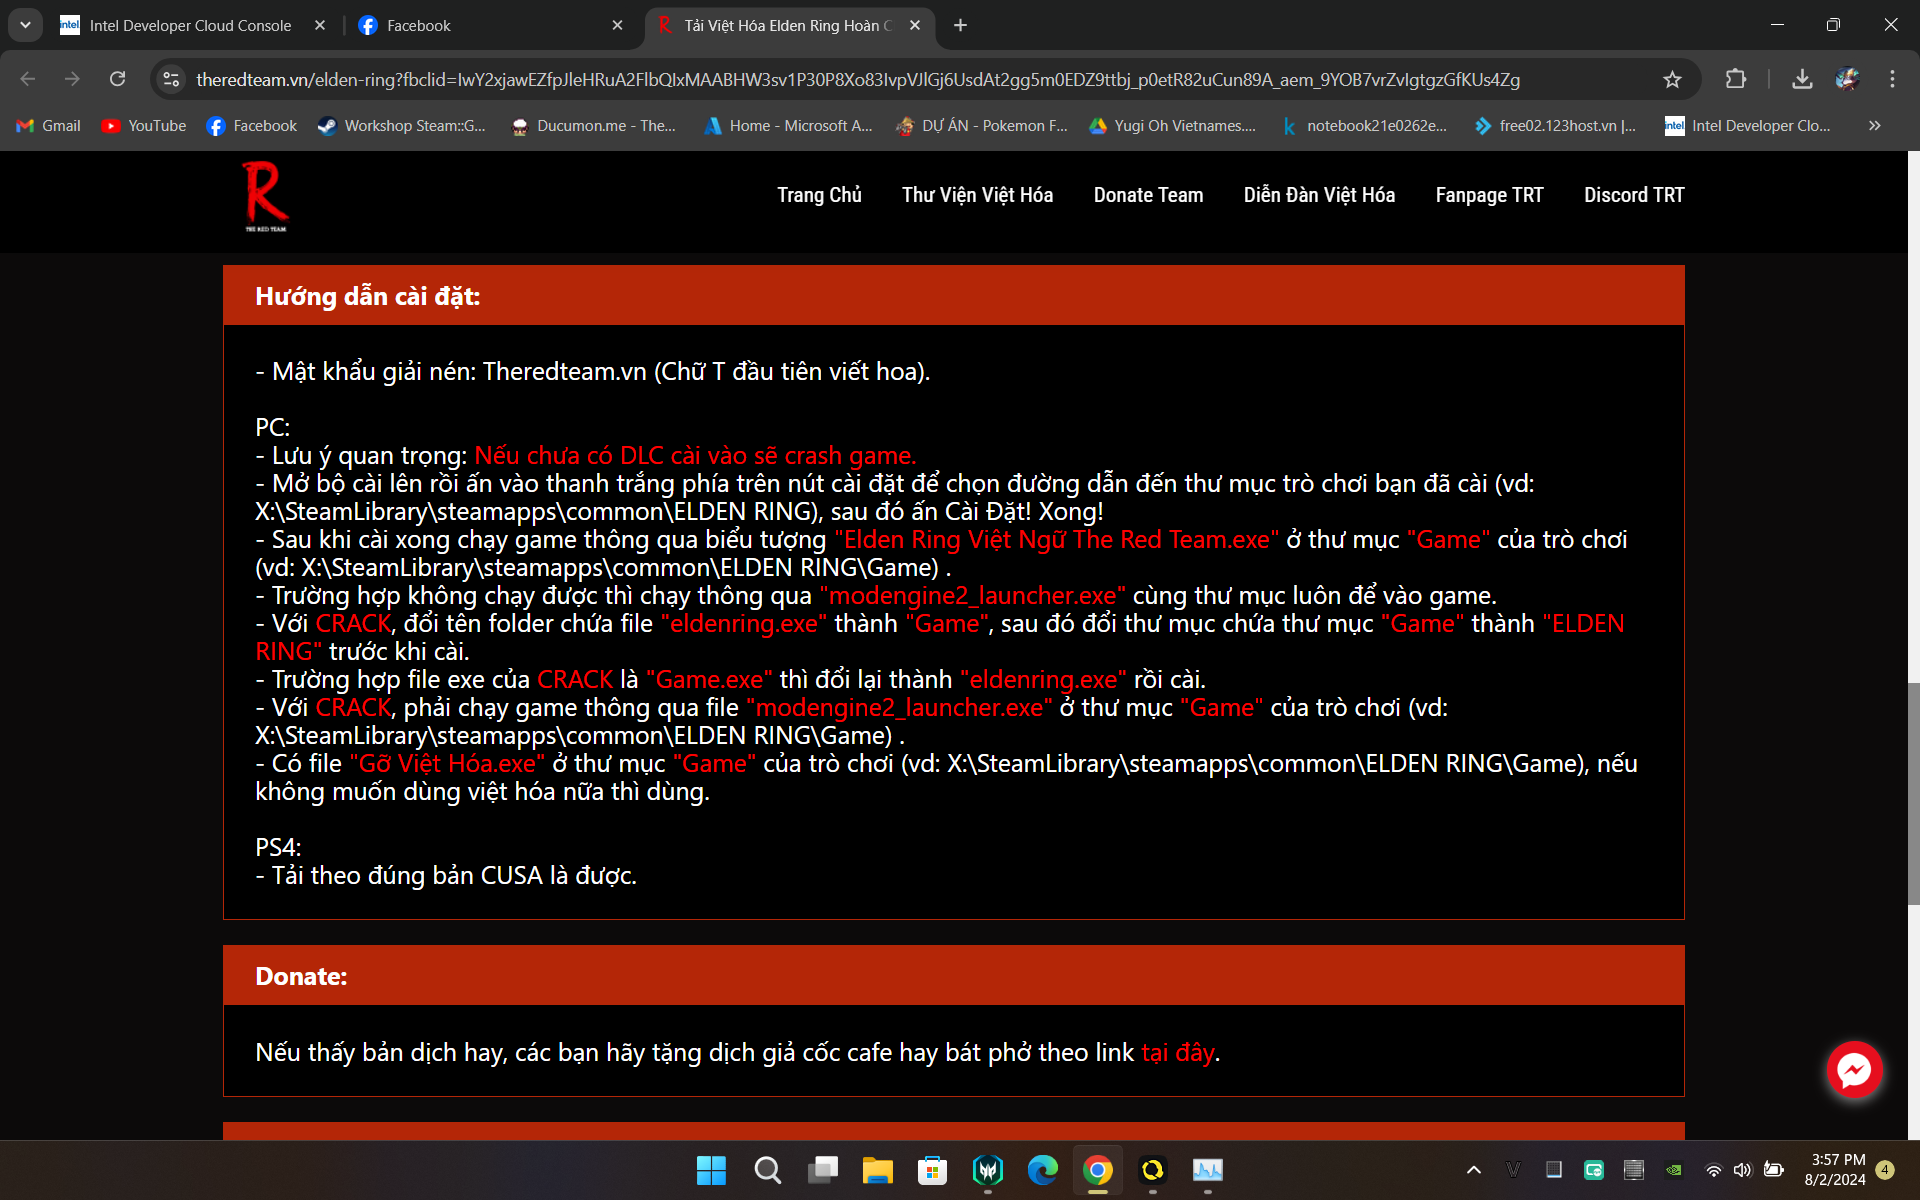The width and height of the screenshot is (1920, 1200).
Task: Open notification center badge
Action: (x=1885, y=1170)
